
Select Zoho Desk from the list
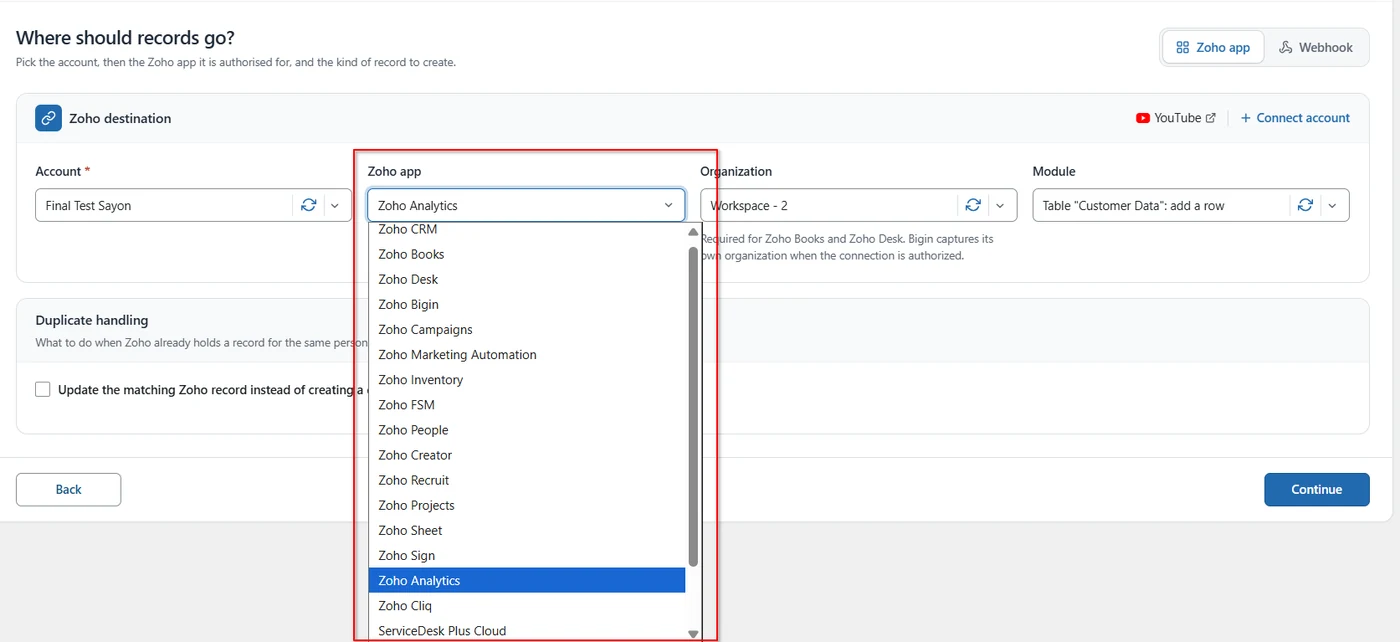[526, 279]
